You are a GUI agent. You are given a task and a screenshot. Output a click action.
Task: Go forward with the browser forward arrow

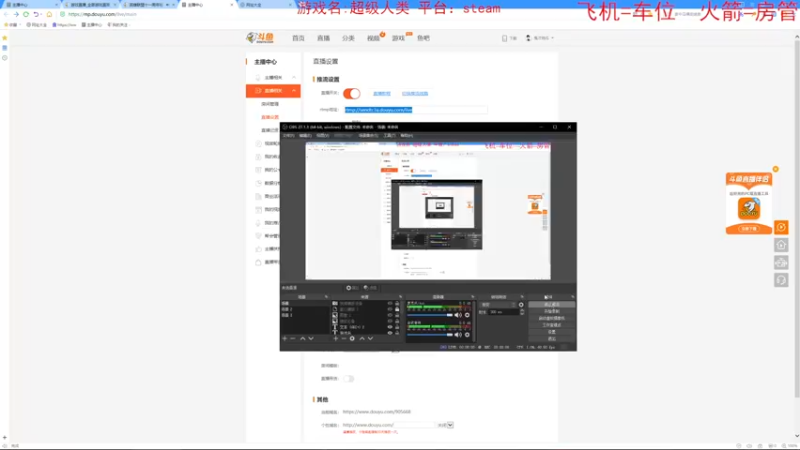click(16, 14)
